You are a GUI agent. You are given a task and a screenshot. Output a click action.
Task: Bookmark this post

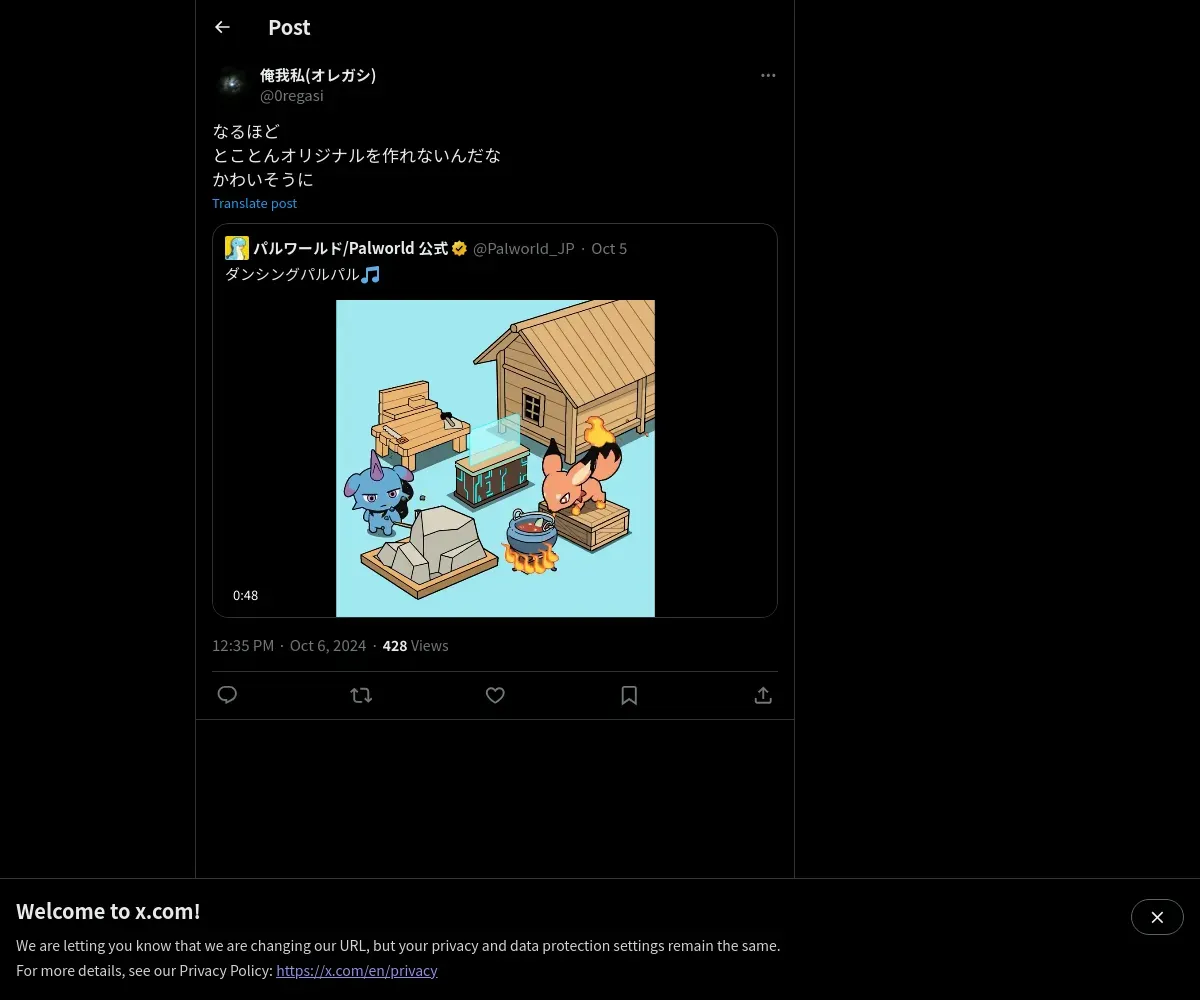click(629, 695)
